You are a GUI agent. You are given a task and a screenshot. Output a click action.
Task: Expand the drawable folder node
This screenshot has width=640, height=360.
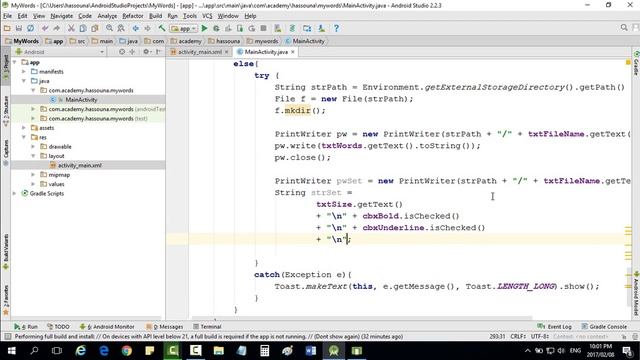point(33,147)
